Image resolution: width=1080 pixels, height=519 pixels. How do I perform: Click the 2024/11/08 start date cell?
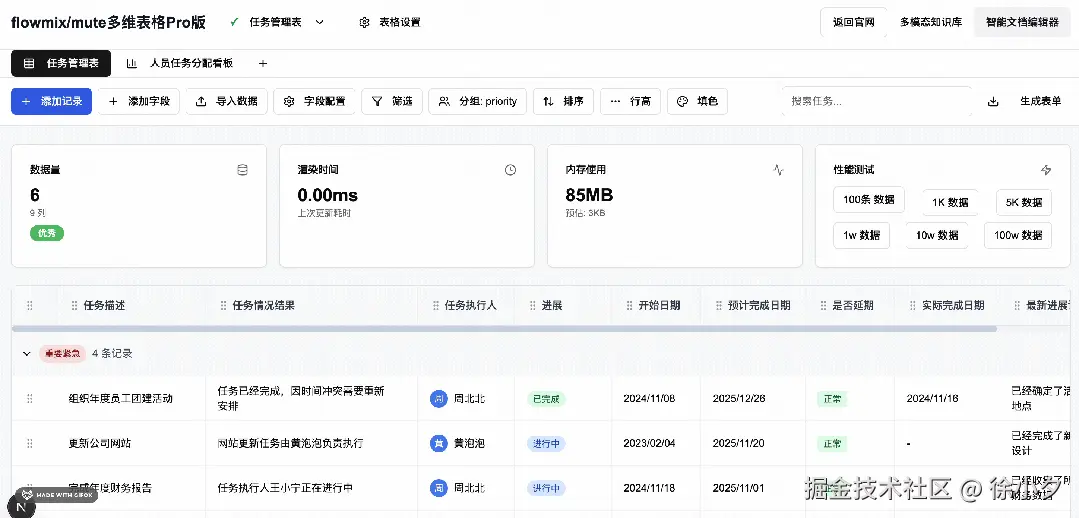click(x=650, y=399)
